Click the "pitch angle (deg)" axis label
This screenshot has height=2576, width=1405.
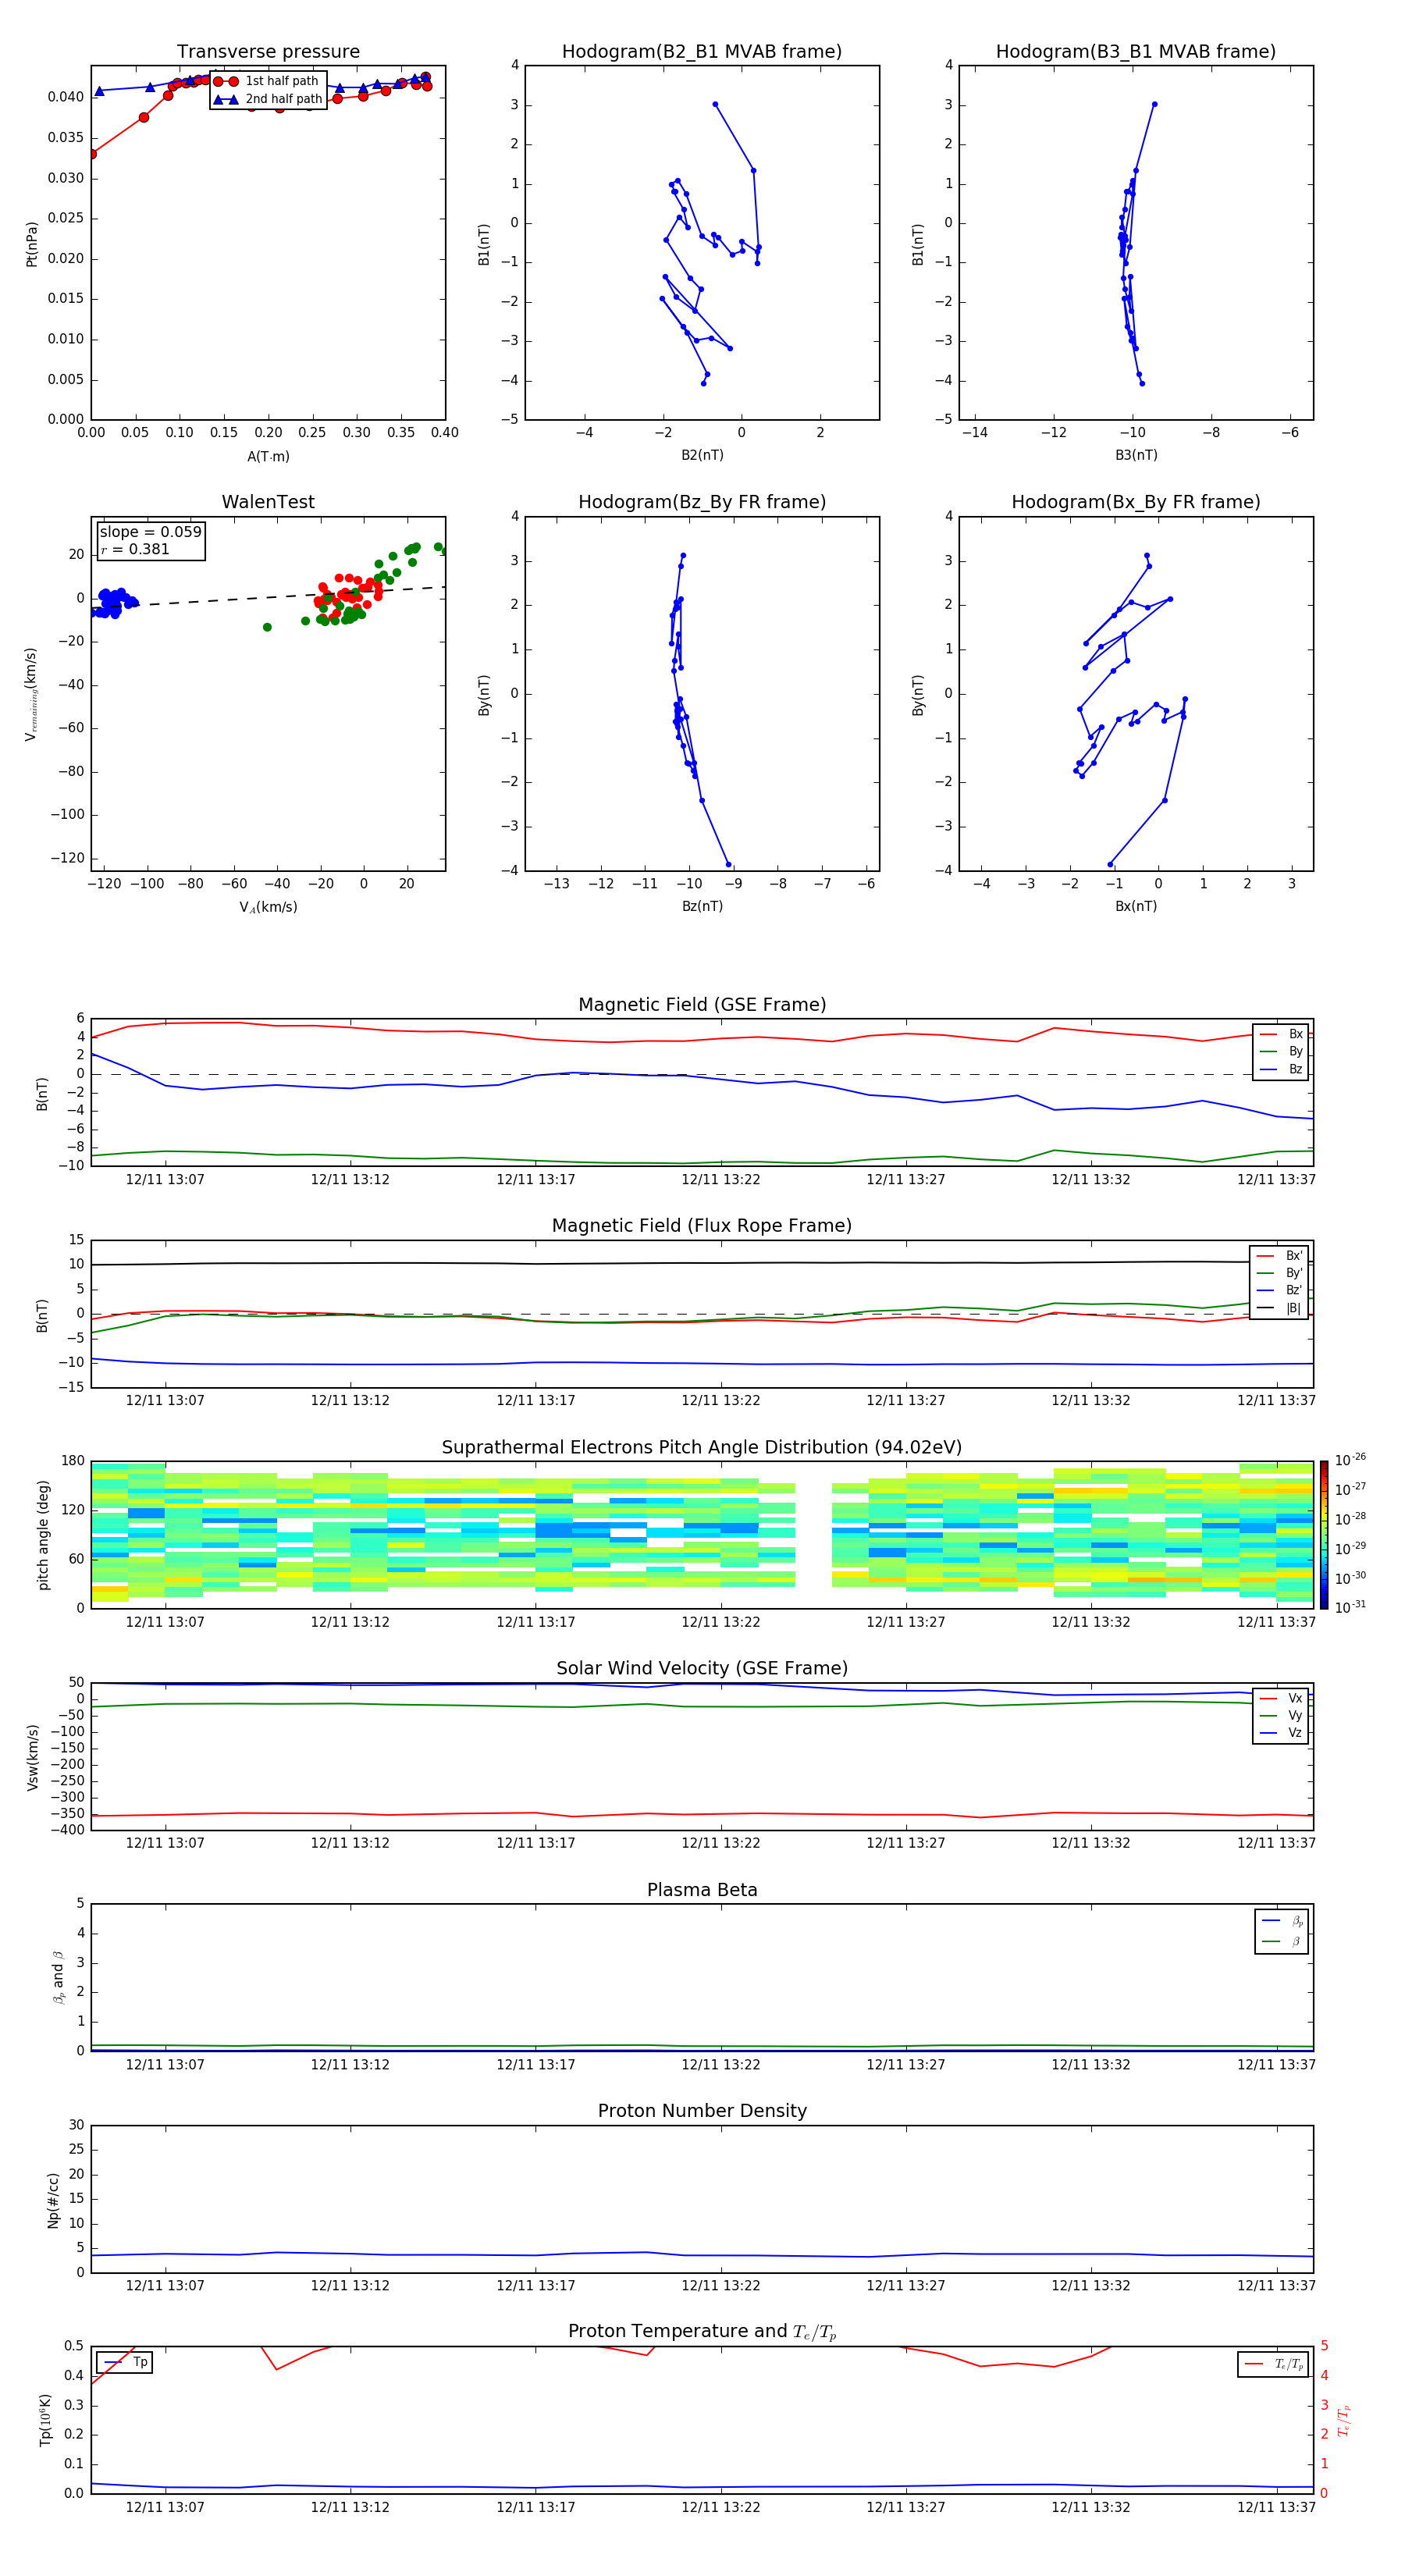[43, 1535]
